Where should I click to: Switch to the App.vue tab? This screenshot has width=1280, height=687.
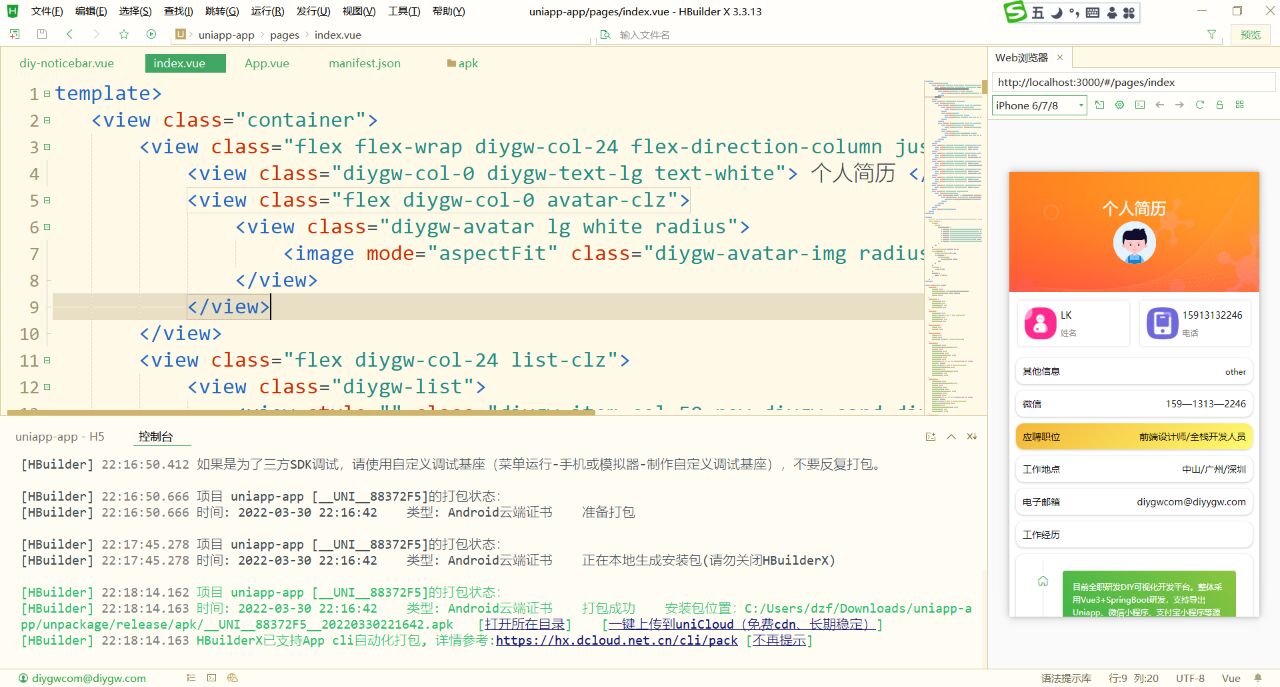(266, 62)
